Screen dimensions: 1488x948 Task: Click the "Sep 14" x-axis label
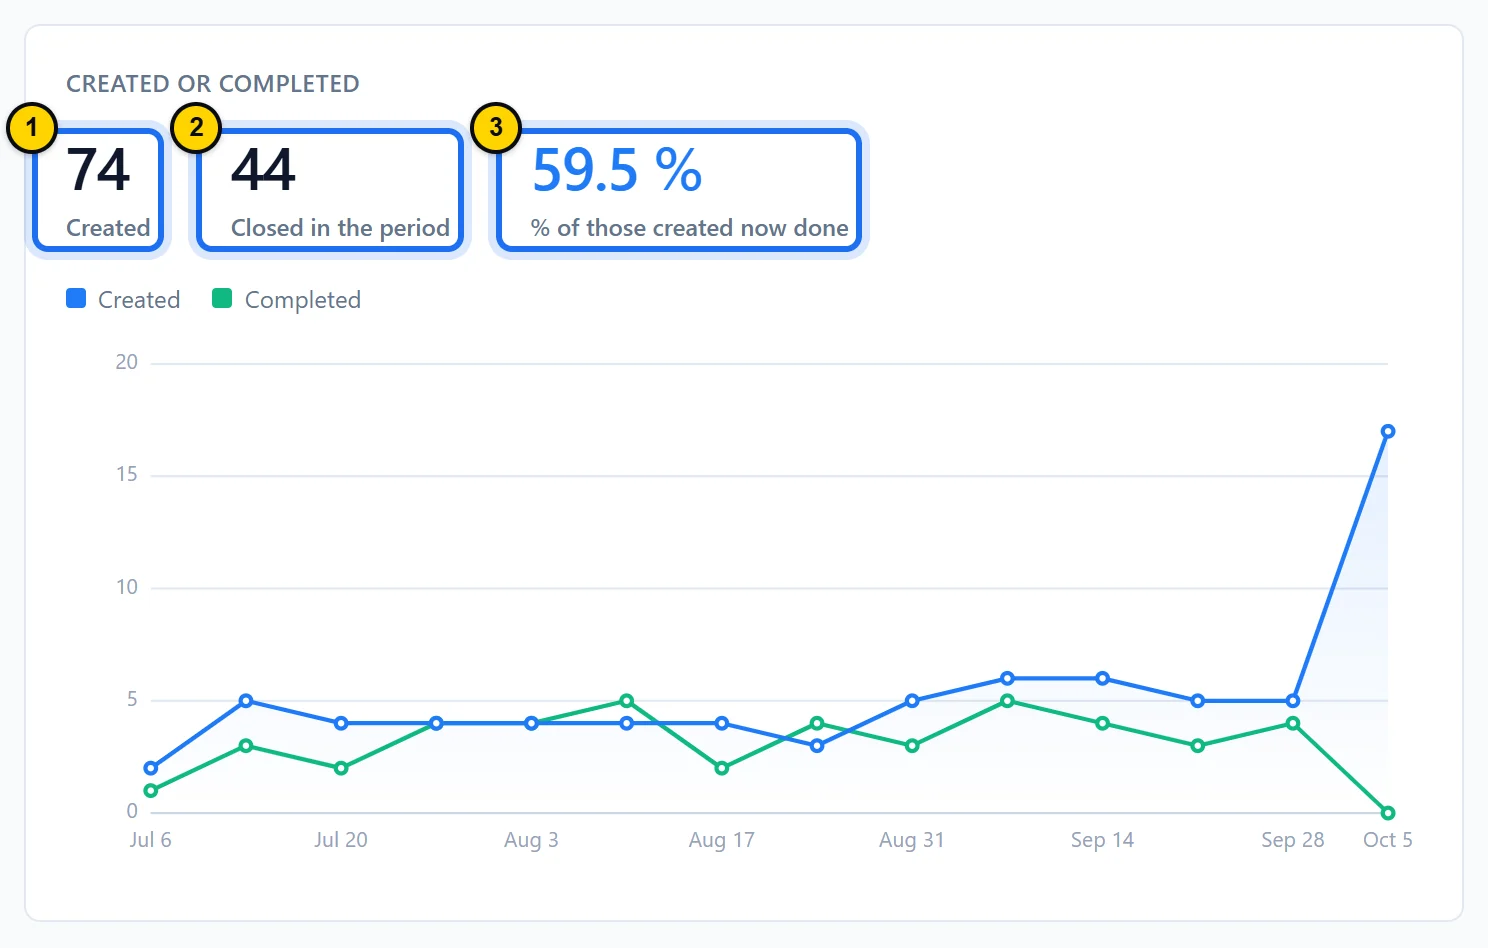point(1102,840)
